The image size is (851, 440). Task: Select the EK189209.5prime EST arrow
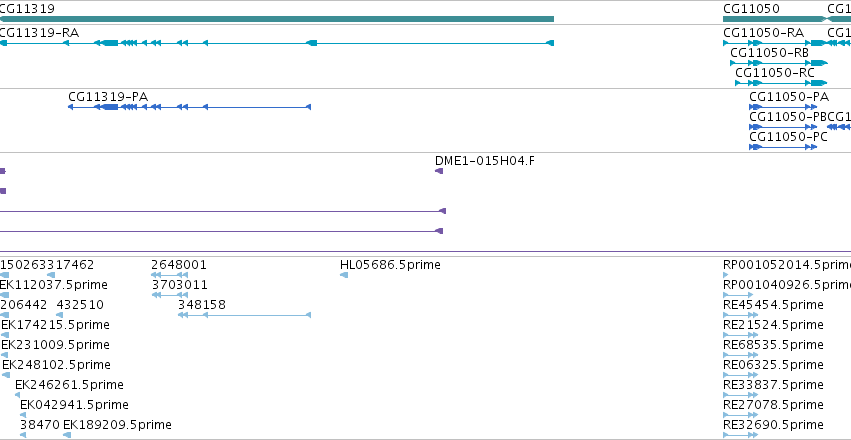(67, 435)
